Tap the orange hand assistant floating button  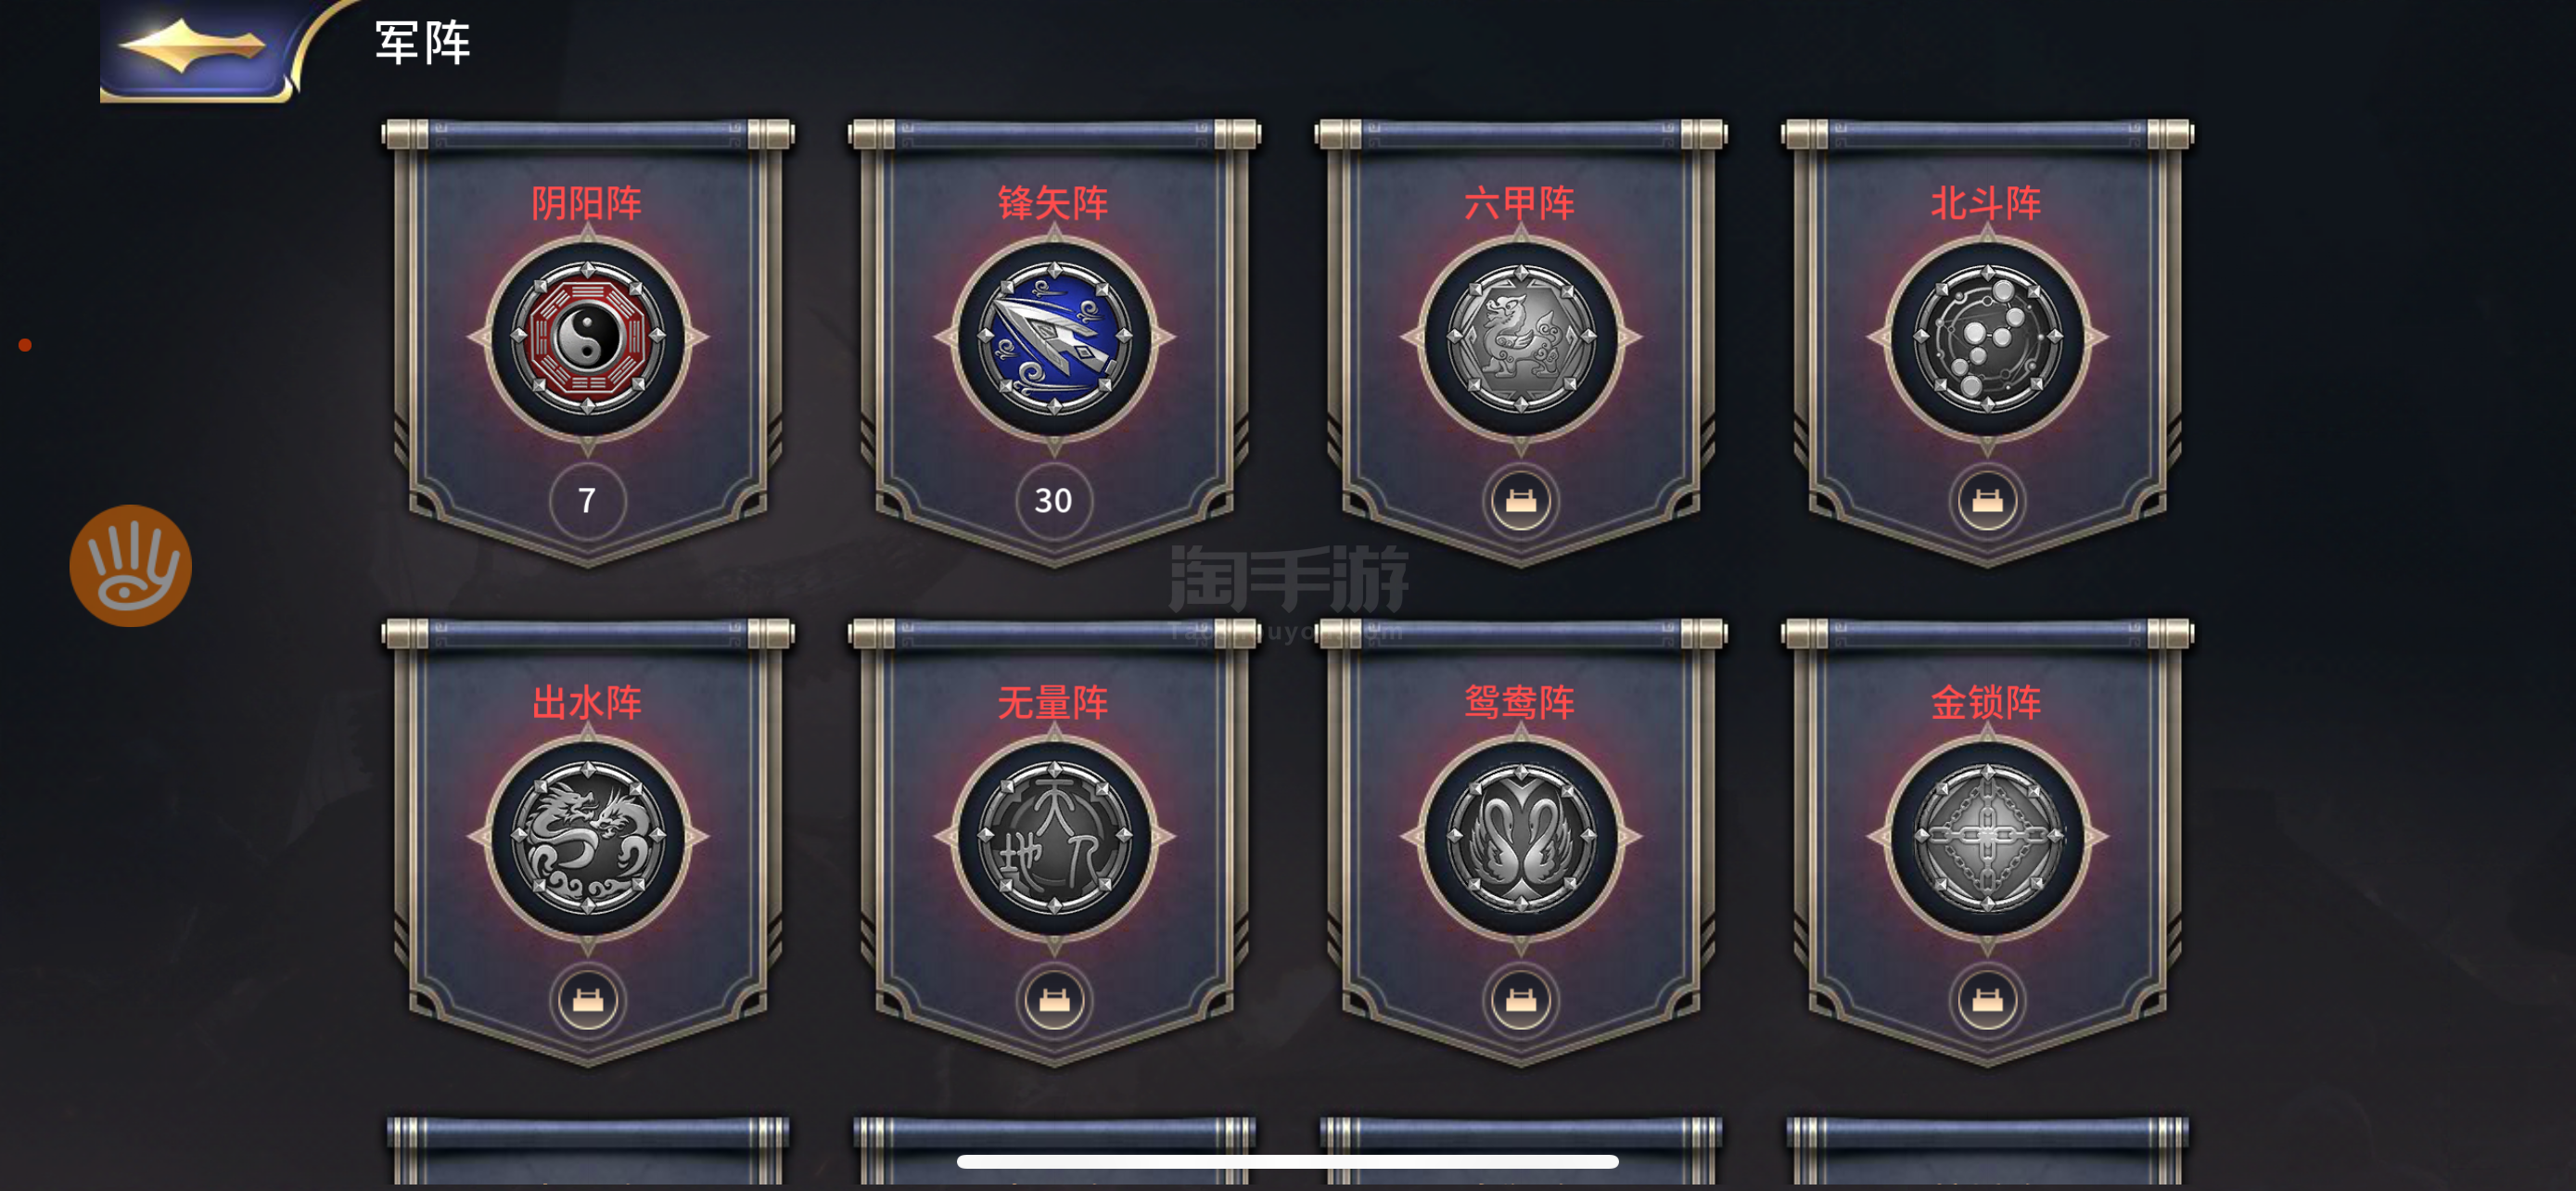pos(130,566)
